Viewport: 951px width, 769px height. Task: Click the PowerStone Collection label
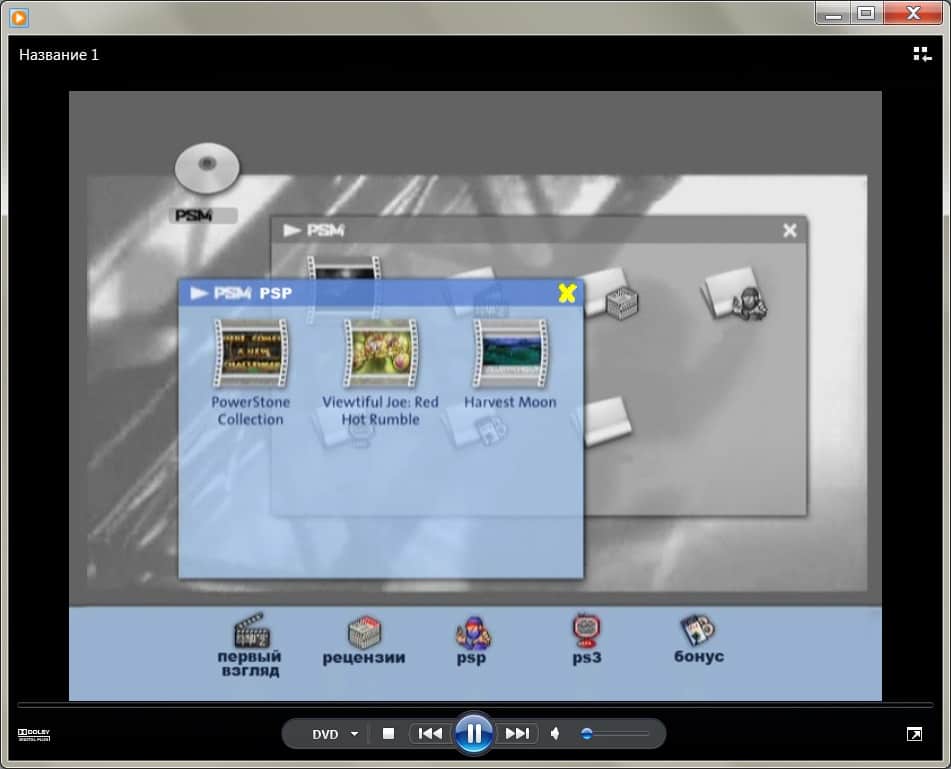pos(250,411)
